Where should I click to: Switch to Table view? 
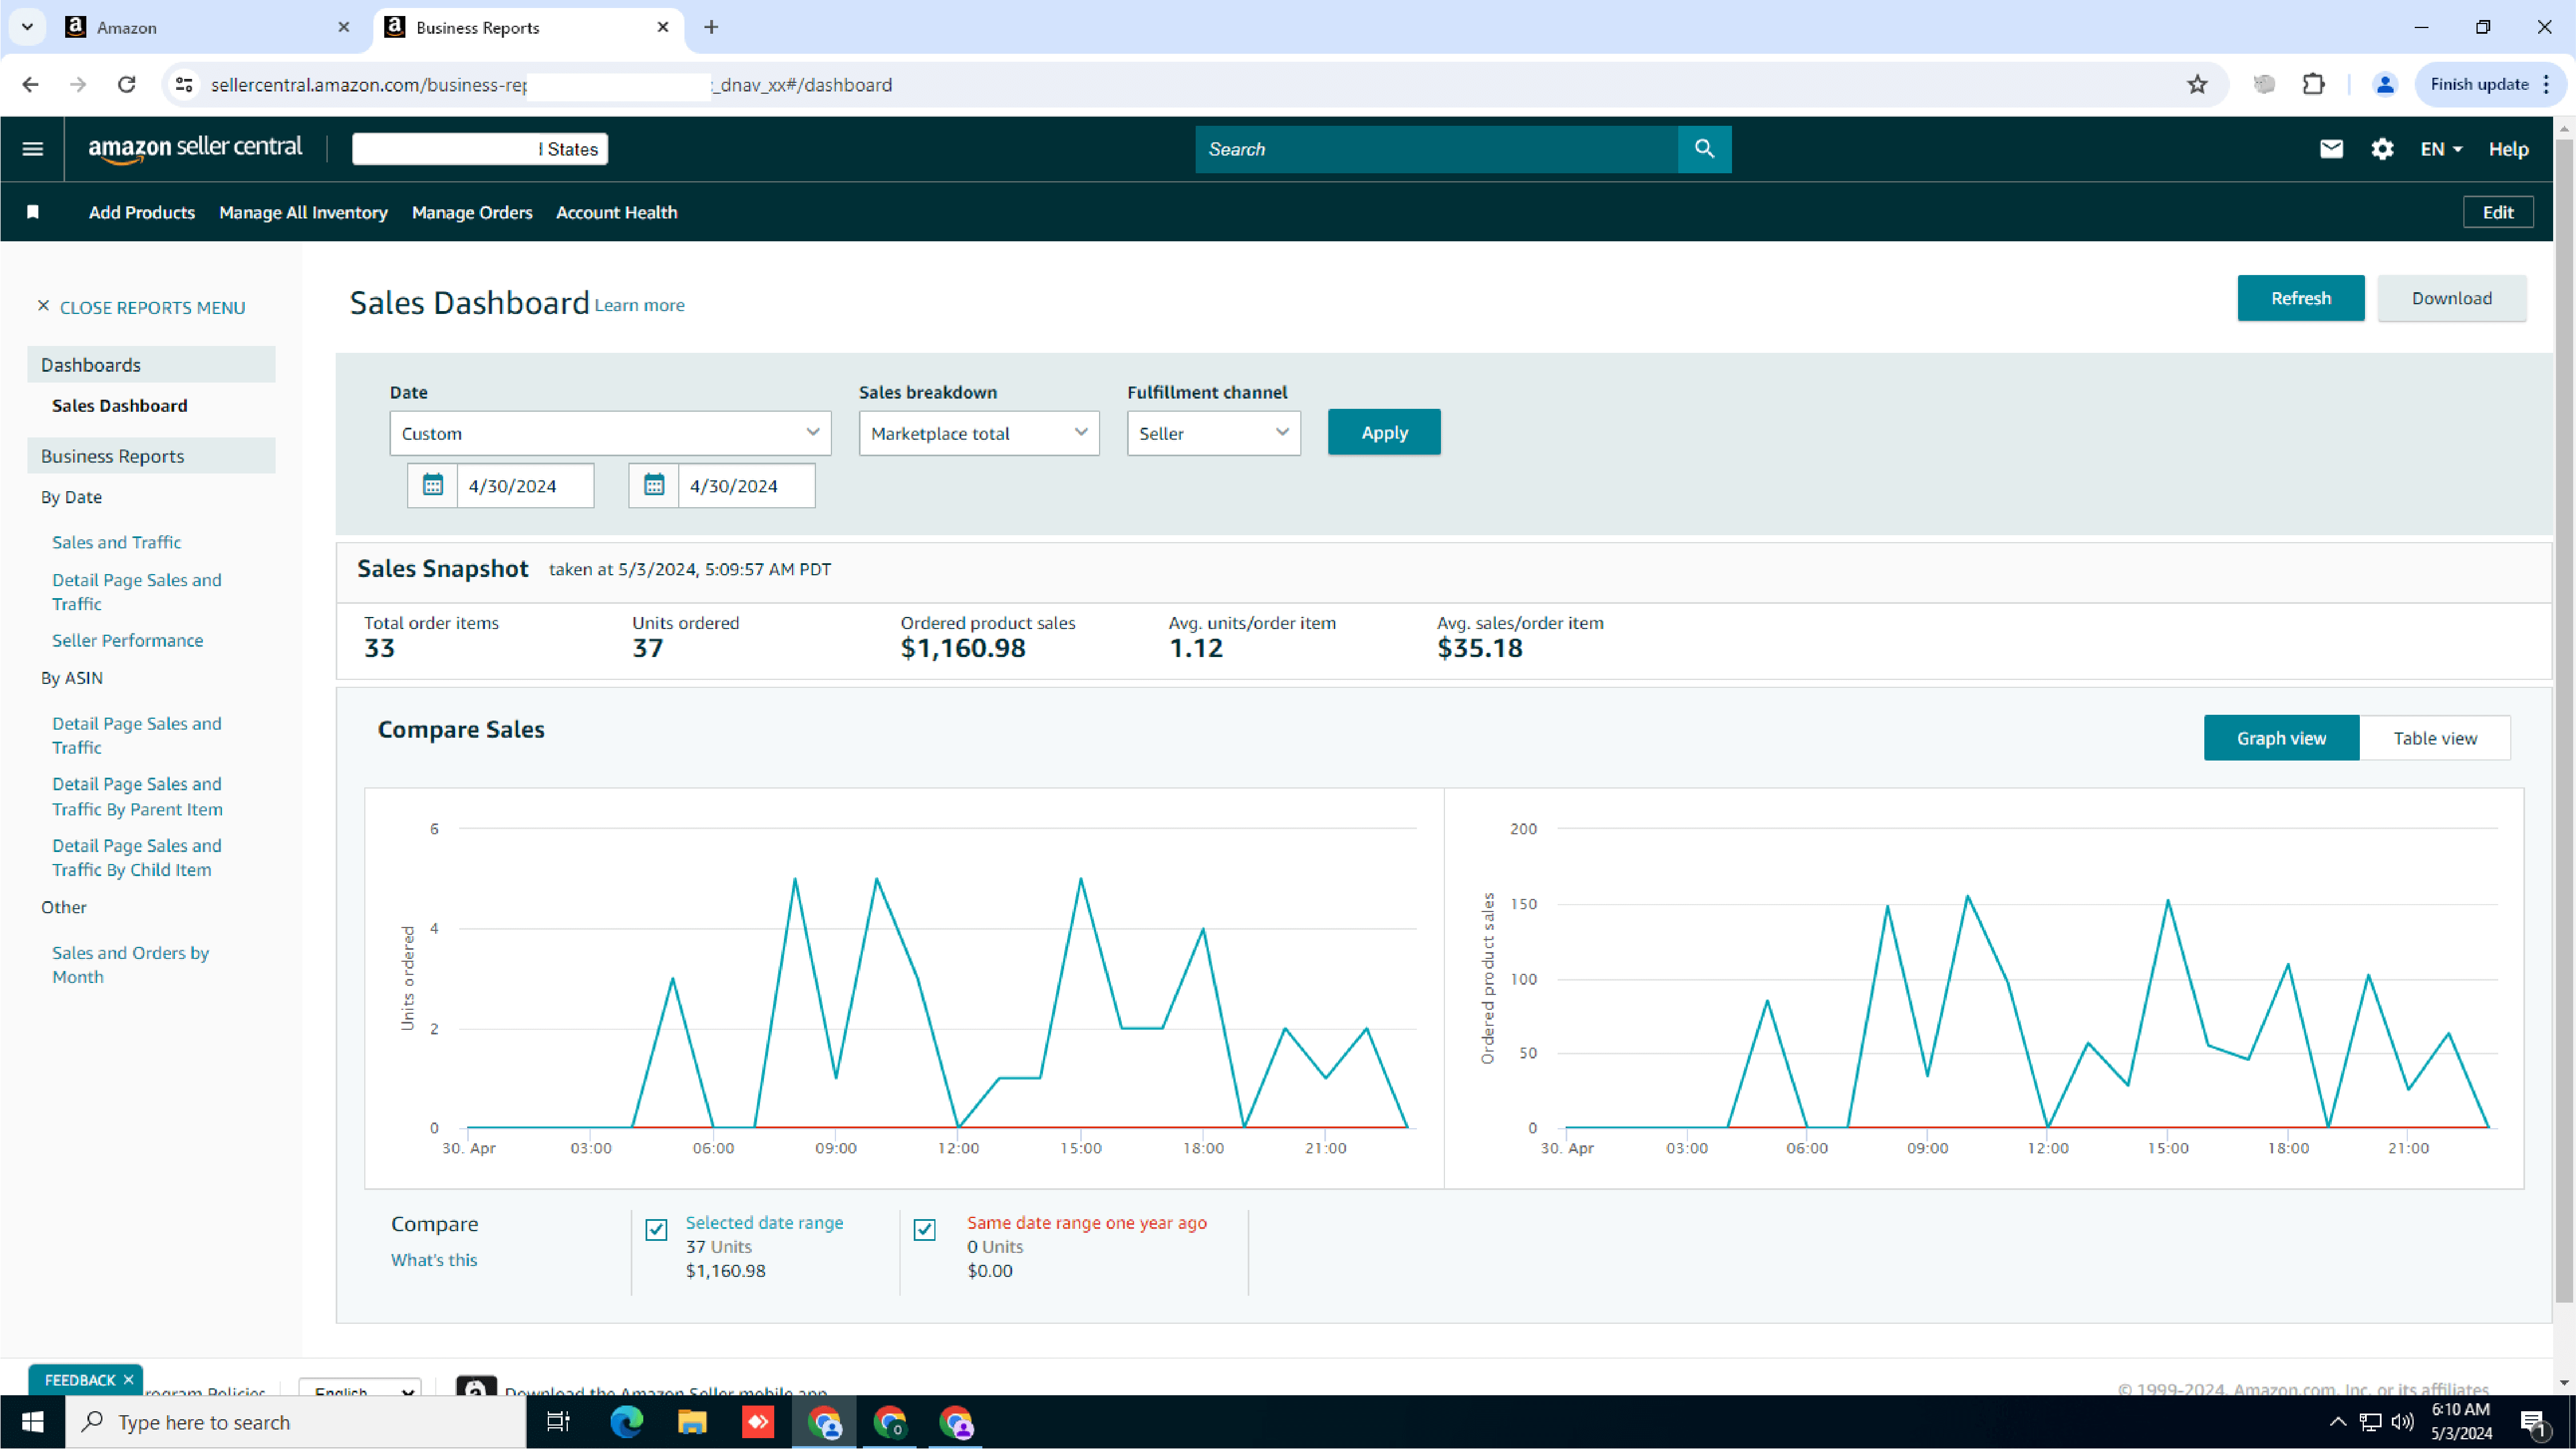2435,738
